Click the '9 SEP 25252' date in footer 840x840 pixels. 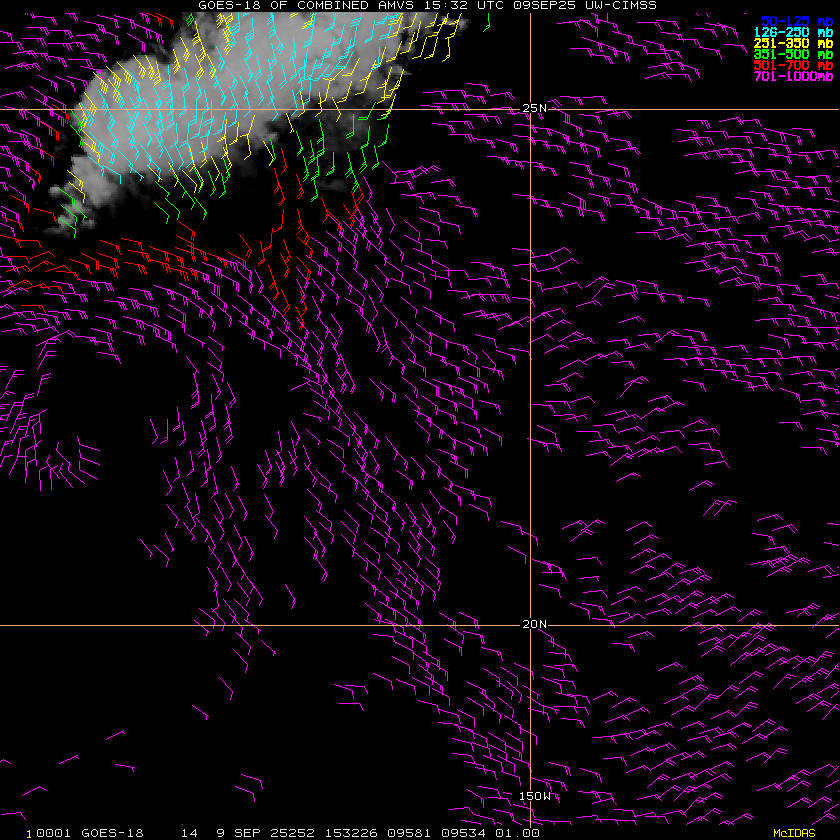coord(265,833)
